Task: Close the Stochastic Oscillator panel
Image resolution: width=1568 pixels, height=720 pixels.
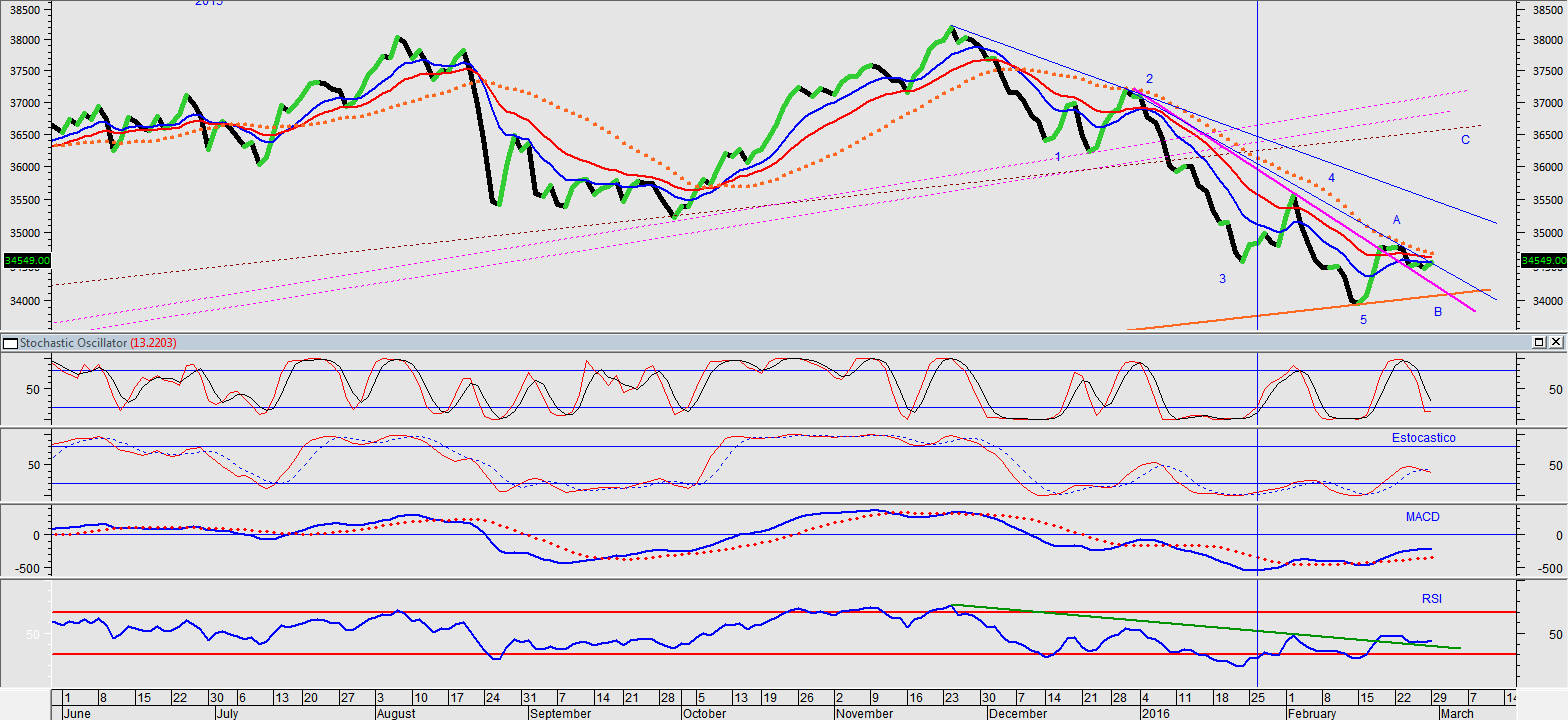Action: [1556, 342]
